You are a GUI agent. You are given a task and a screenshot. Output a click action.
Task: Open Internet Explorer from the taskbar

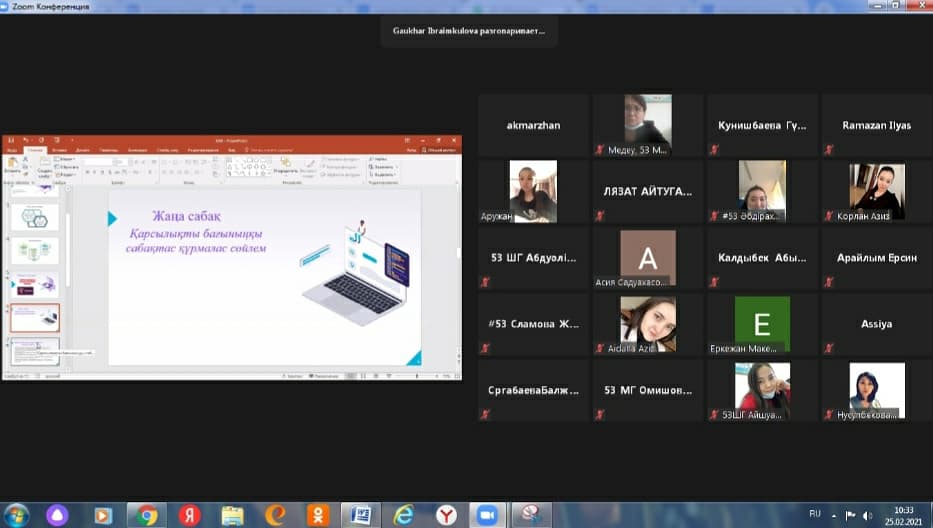[x=403, y=514]
